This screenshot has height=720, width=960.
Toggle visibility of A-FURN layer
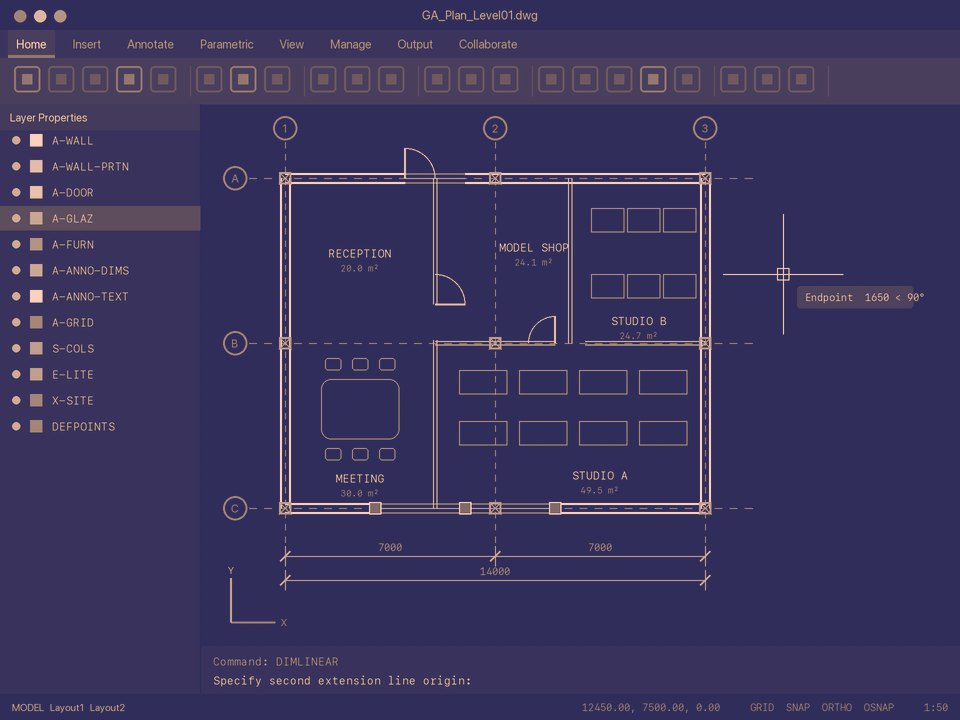17,244
